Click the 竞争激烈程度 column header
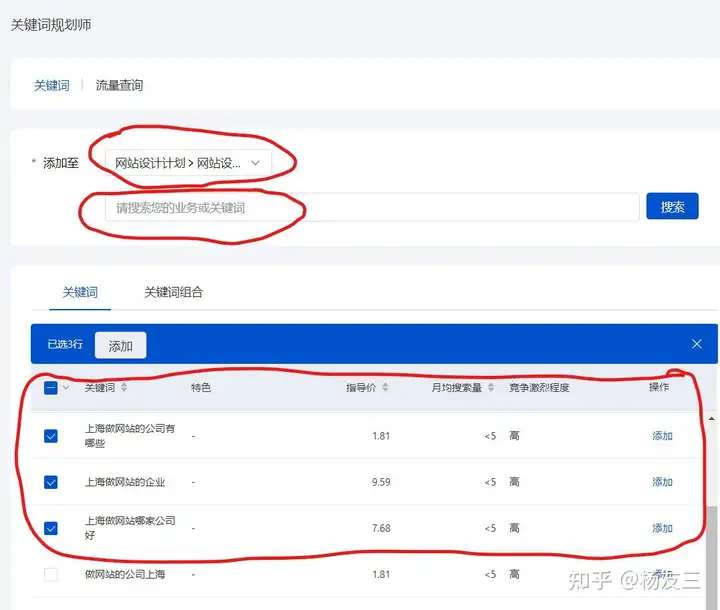This screenshot has width=720, height=610. coord(539,388)
